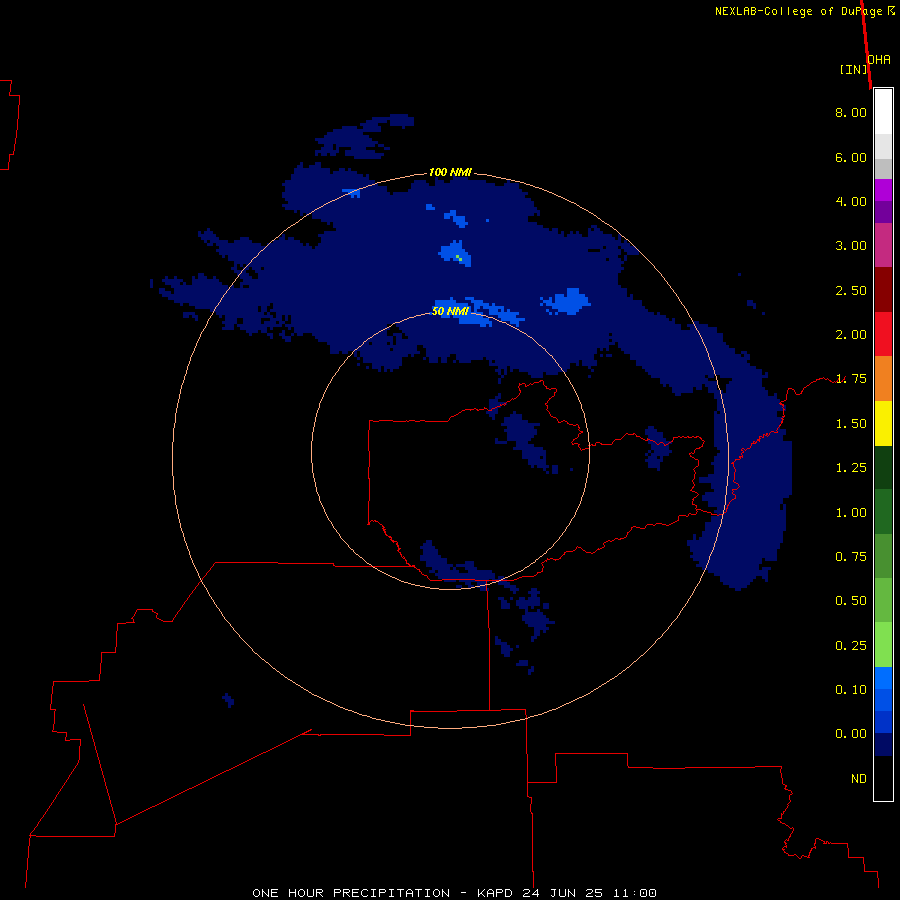
Task: Click the 0.50 legend value
Action: (851, 601)
